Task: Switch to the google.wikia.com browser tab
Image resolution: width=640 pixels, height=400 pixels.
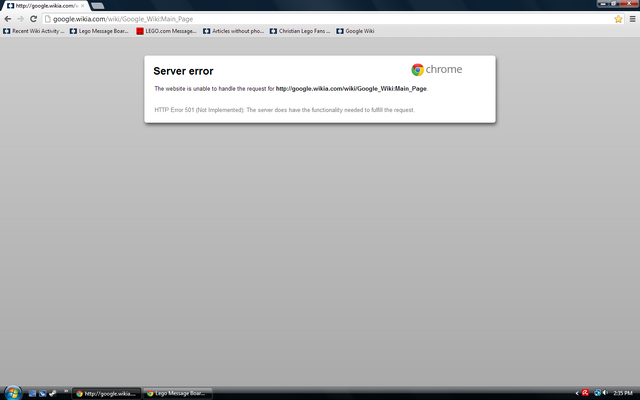Action: [46, 6]
